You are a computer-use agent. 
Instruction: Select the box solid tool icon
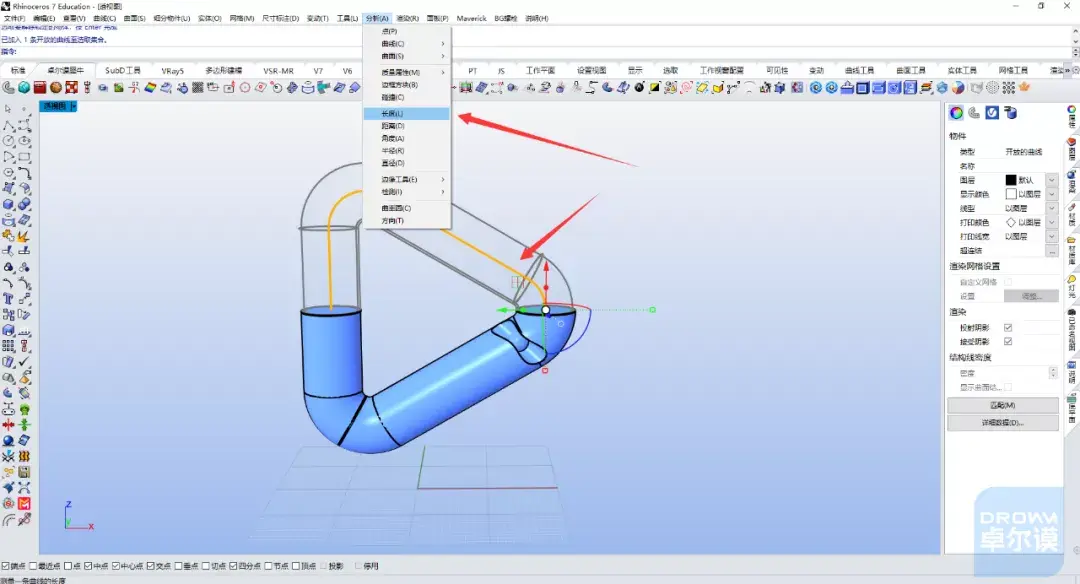click(8, 205)
